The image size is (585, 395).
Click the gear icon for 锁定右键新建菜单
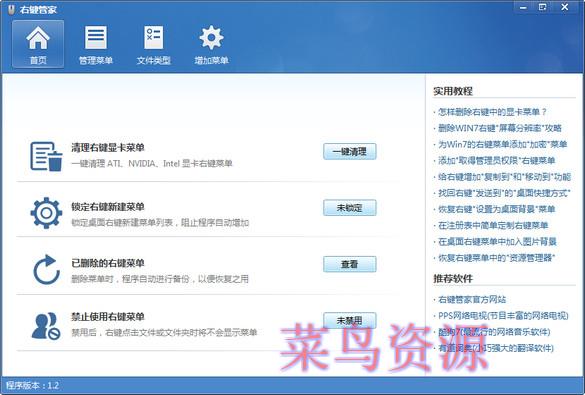point(46,213)
